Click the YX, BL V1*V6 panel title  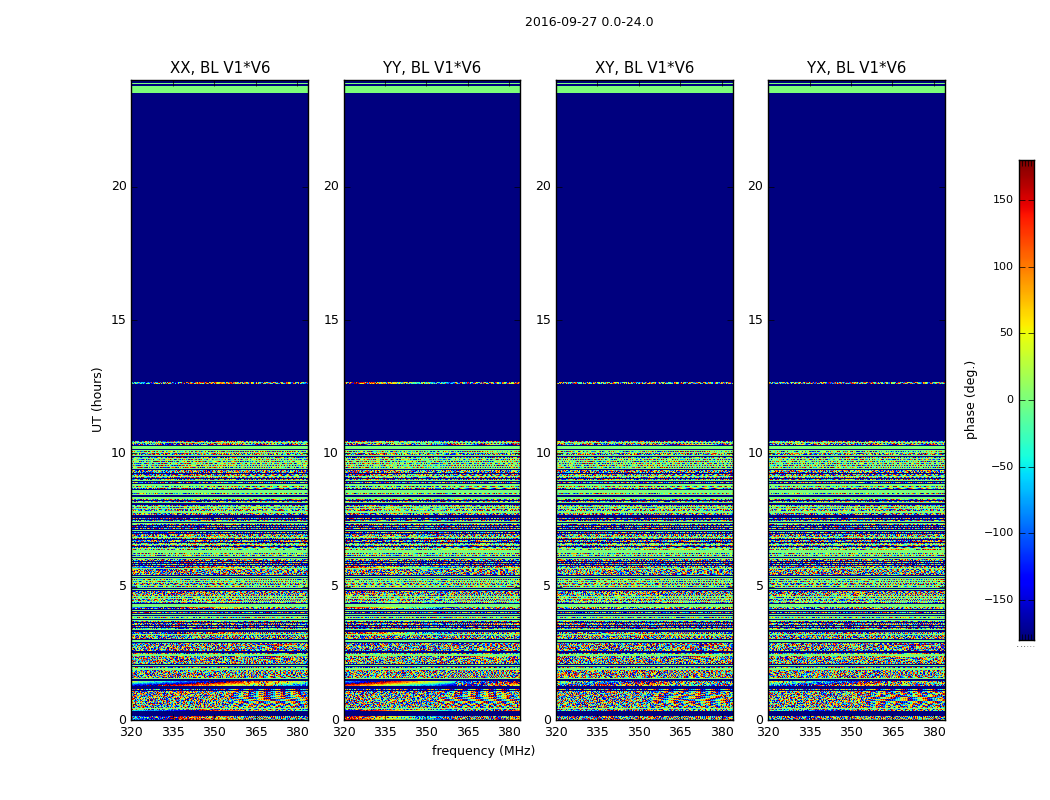pyautogui.click(x=856, y=68)
